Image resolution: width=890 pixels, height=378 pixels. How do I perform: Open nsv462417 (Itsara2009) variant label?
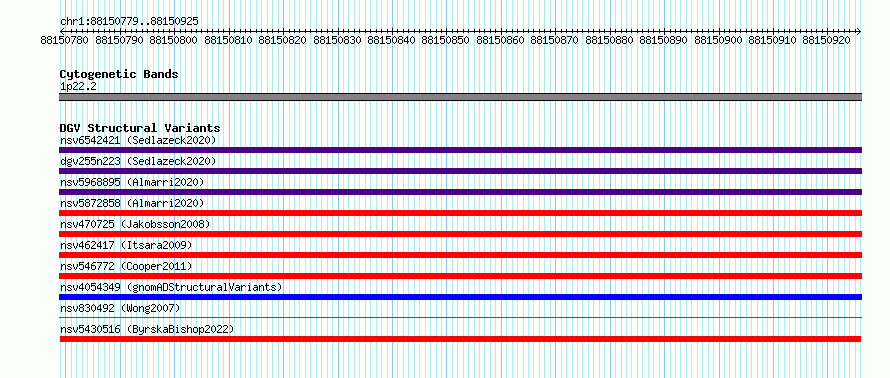(x=126, y=245)
